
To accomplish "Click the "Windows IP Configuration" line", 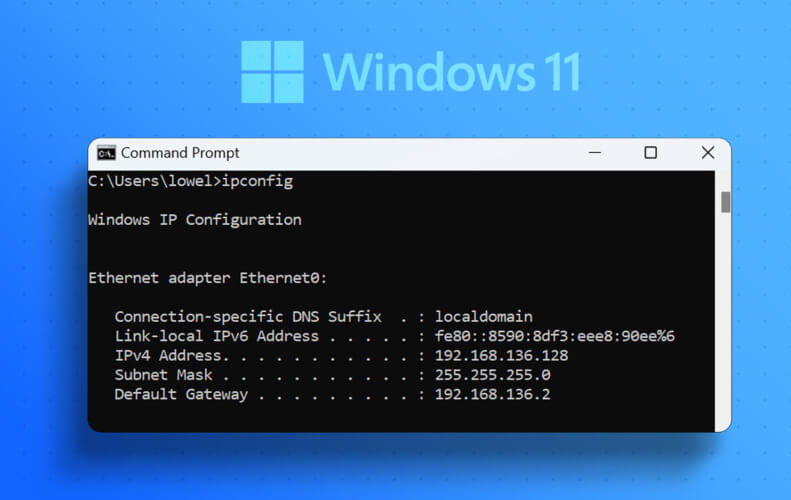I will (x=195, y=220).
